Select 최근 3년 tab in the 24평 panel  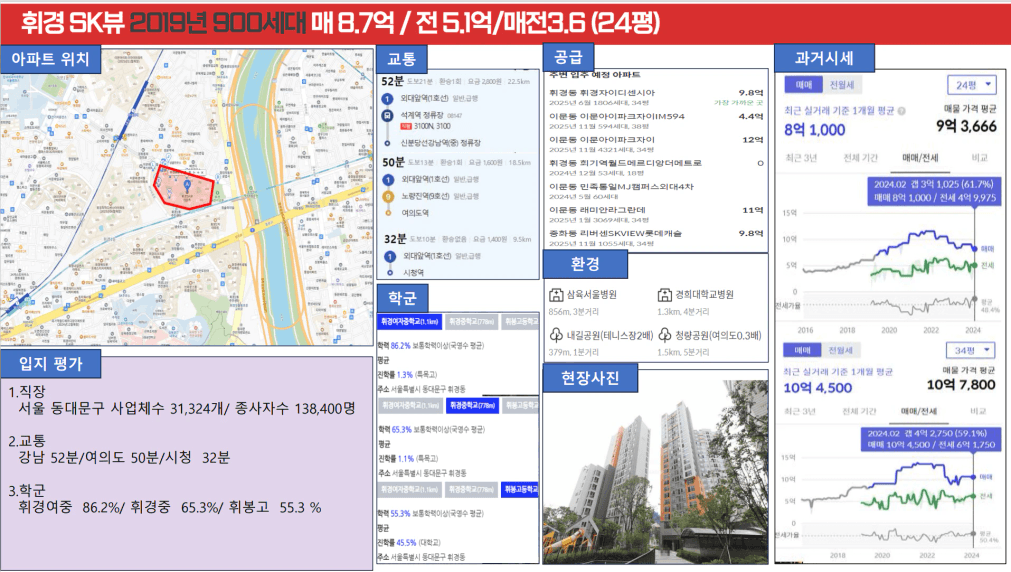[801, 158]
